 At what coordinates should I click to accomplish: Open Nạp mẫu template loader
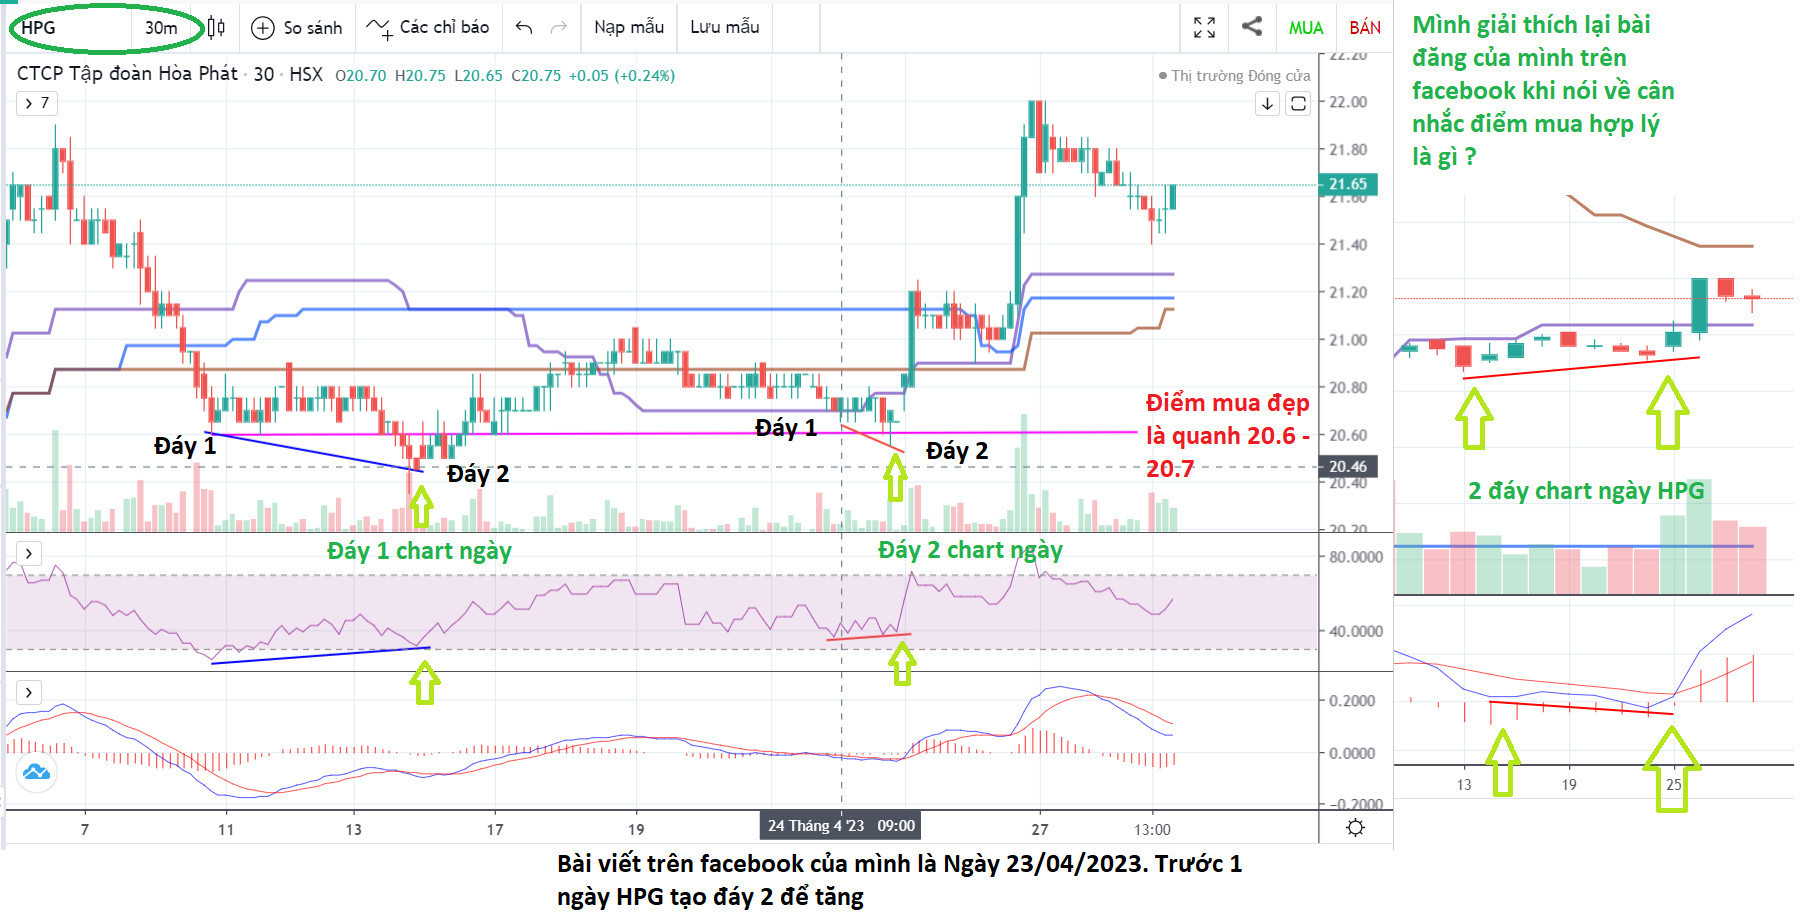tap(629, 28)
